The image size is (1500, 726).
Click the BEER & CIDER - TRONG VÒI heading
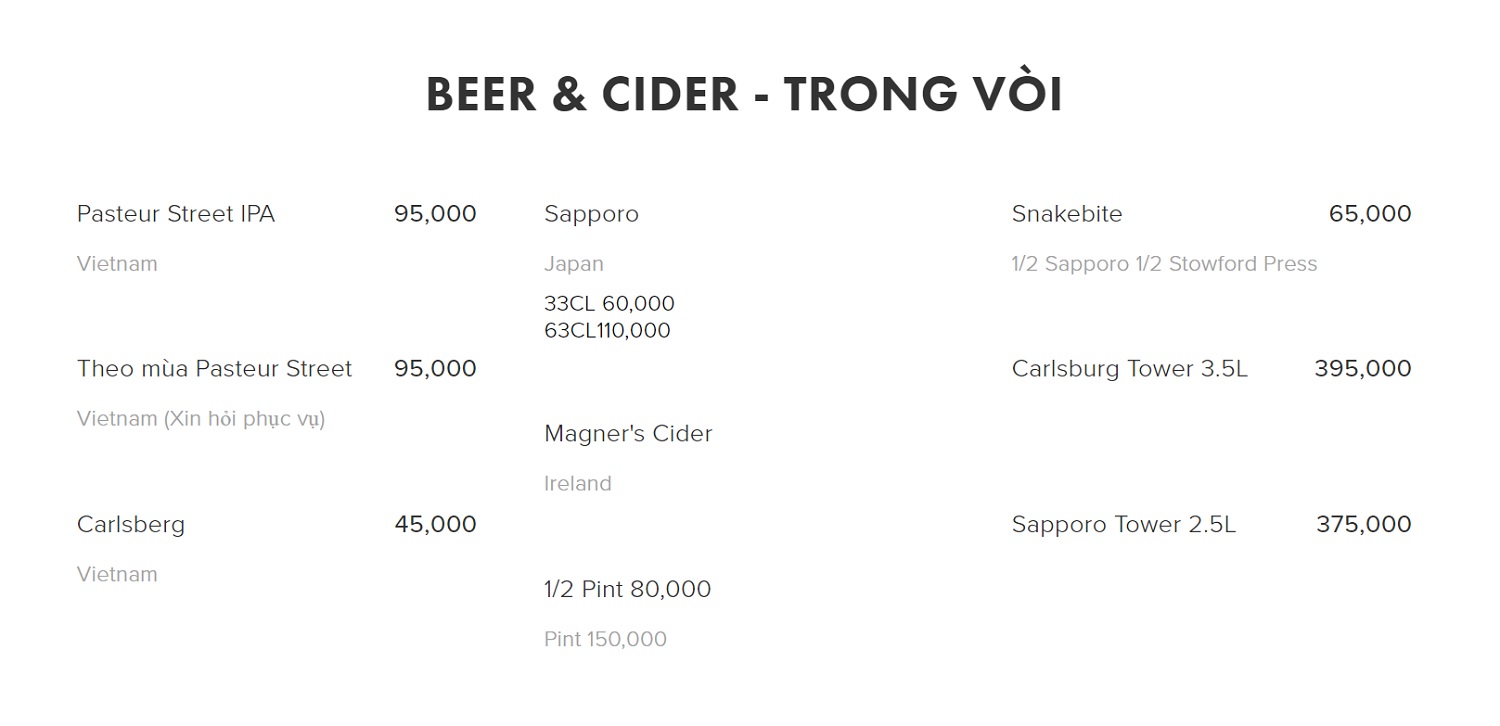[744, 94]
